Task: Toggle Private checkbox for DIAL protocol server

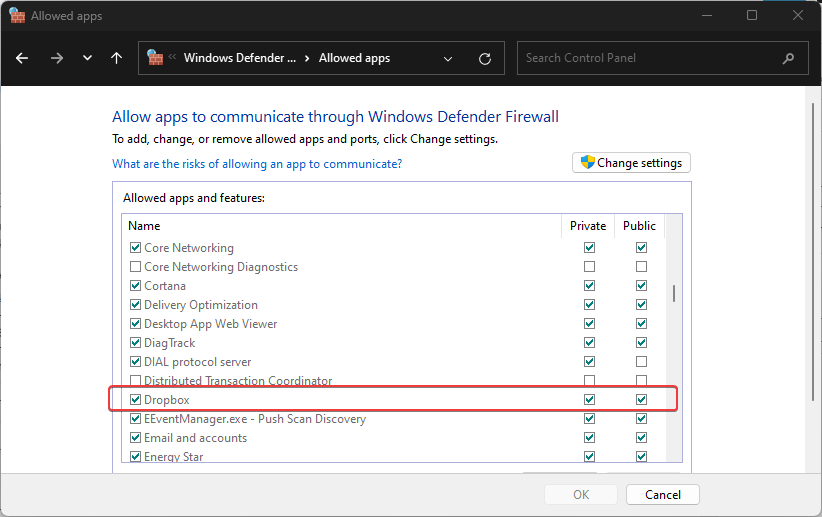Action: [589, 362]
